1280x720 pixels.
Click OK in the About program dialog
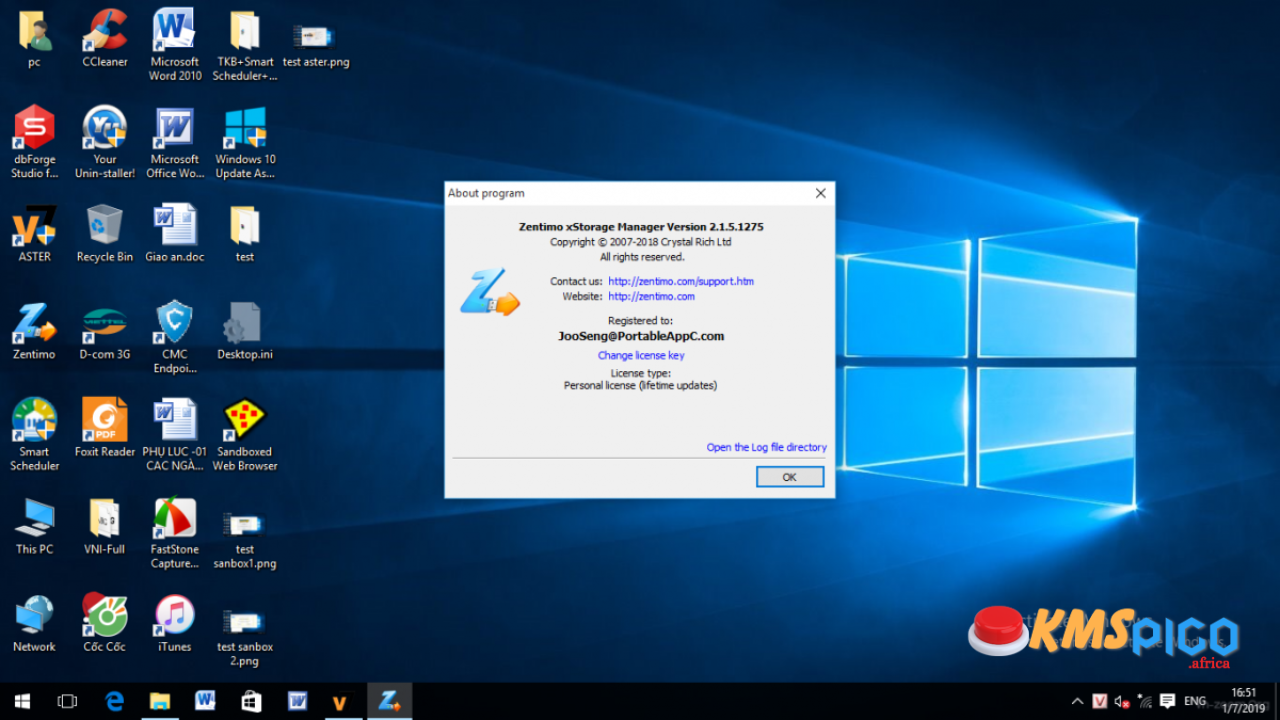(x=789, y=477)
